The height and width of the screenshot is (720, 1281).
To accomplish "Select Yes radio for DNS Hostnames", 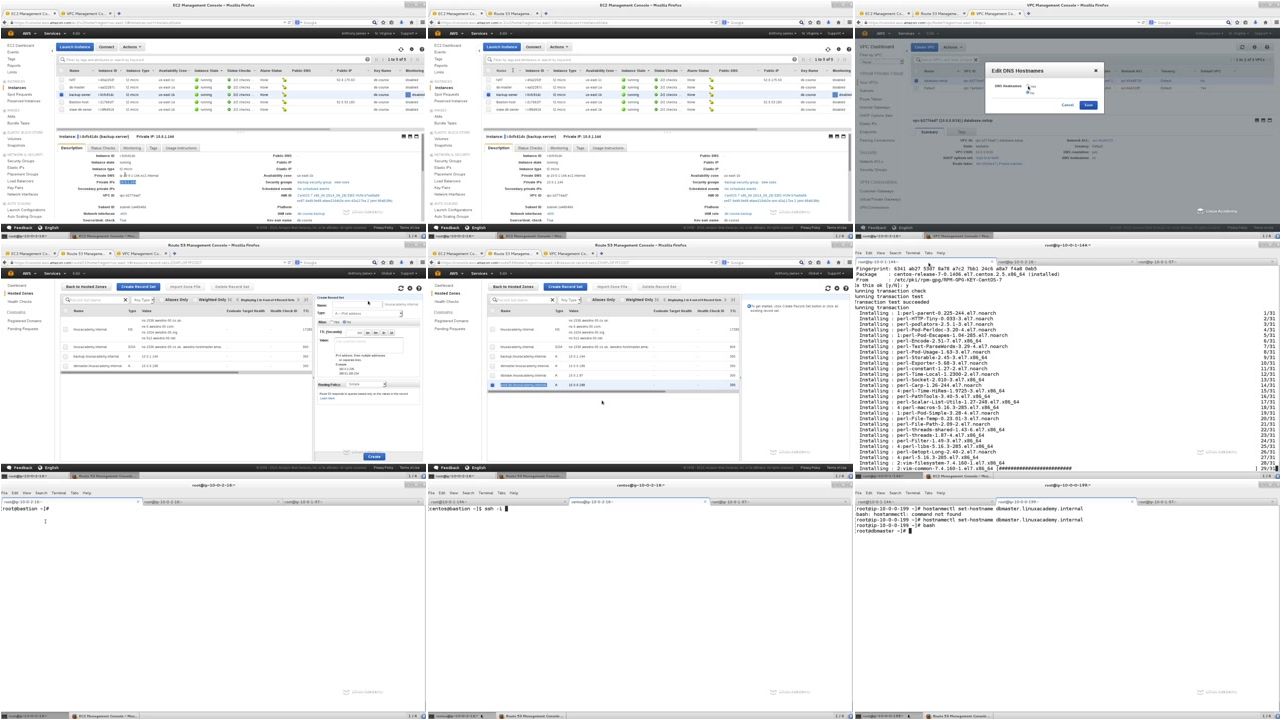I will point(1027,86).
